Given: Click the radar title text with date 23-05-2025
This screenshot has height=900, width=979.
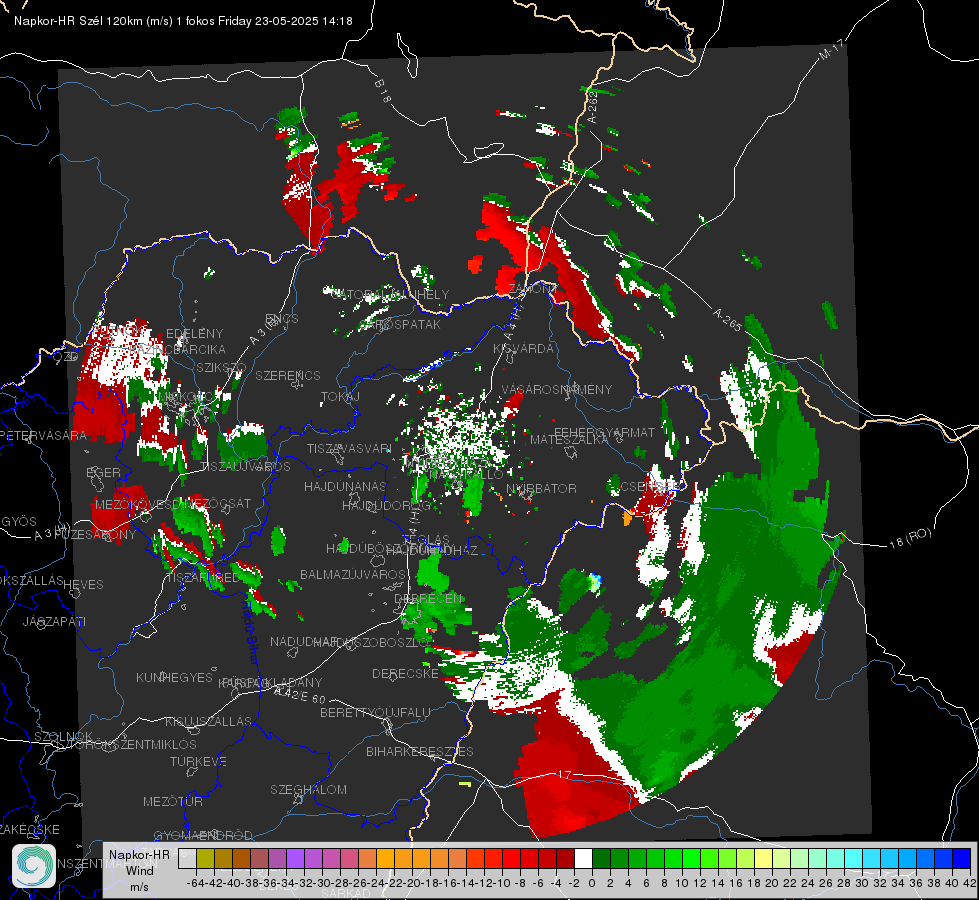Looking at the screenshot, I should [183, 21].
